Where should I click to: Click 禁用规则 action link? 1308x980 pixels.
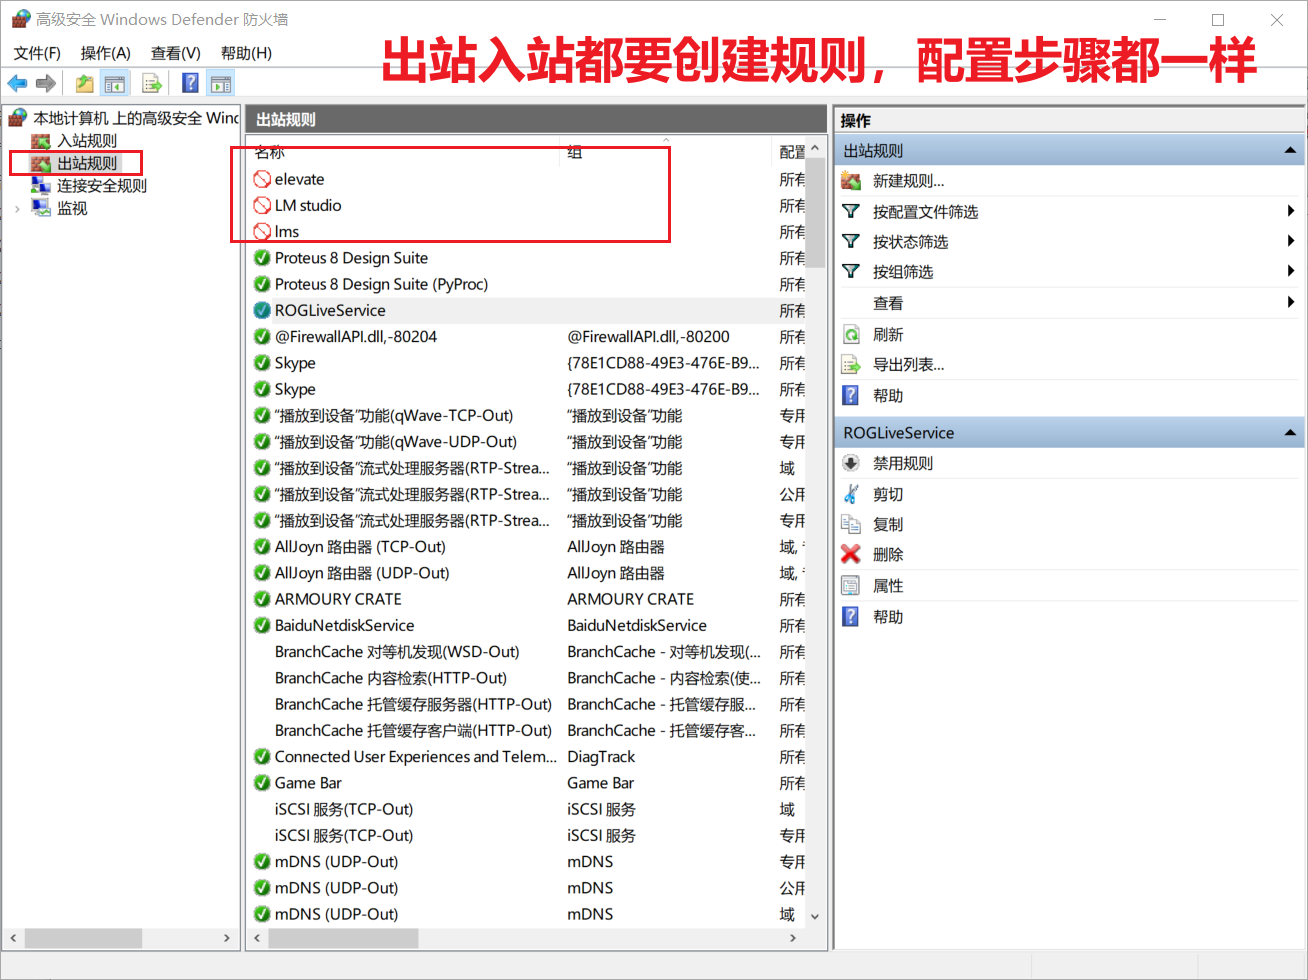coord(903,463)
